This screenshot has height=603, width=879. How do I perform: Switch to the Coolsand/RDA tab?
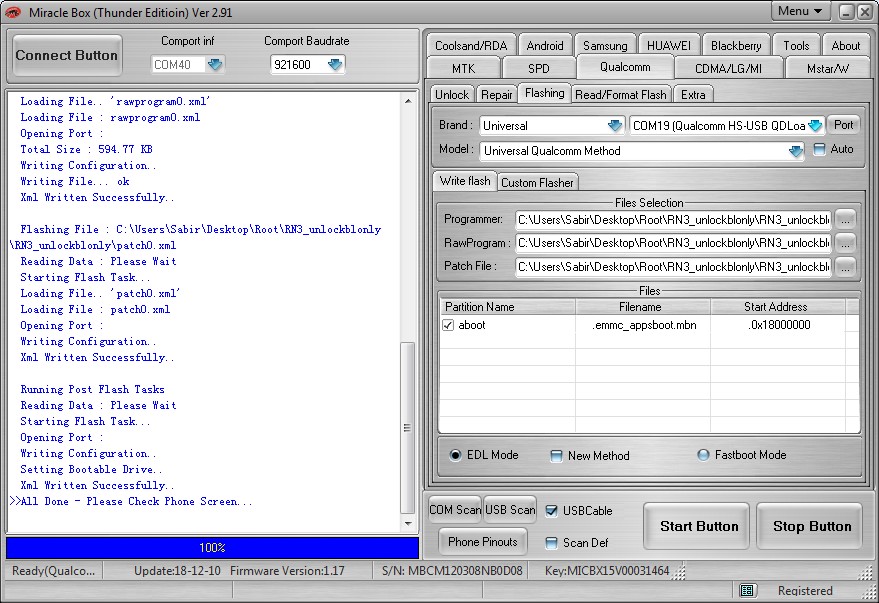pyautogui.click(x=471, y=46)
